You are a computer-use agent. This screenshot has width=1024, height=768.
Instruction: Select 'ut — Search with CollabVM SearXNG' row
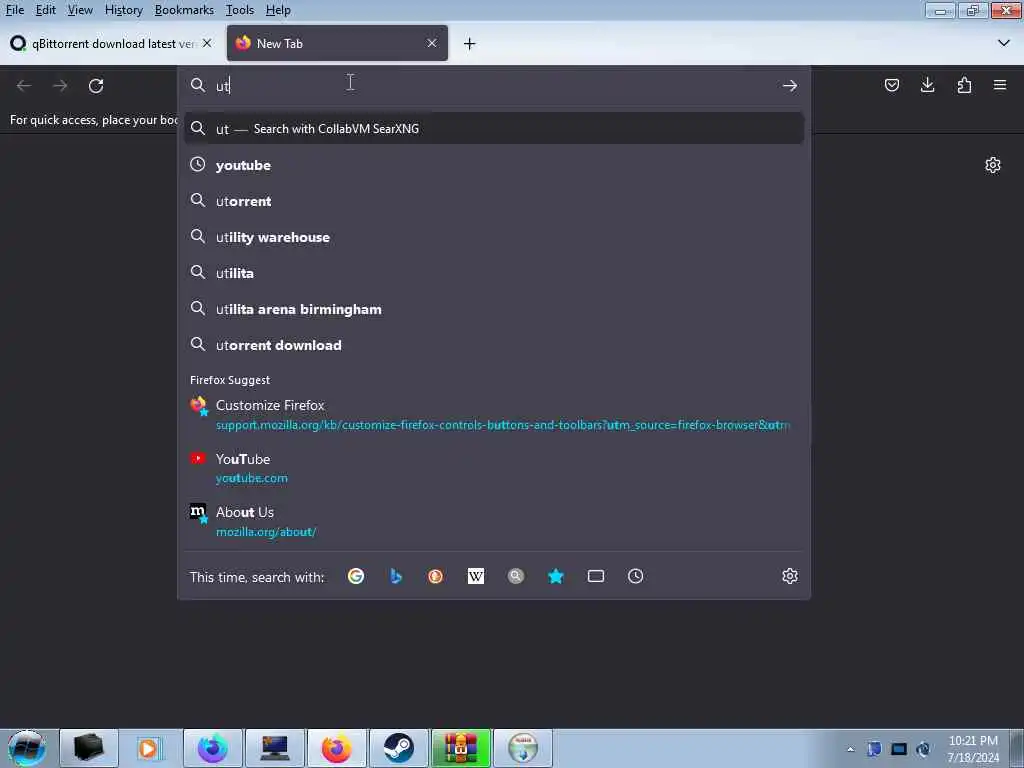(494, 129)
